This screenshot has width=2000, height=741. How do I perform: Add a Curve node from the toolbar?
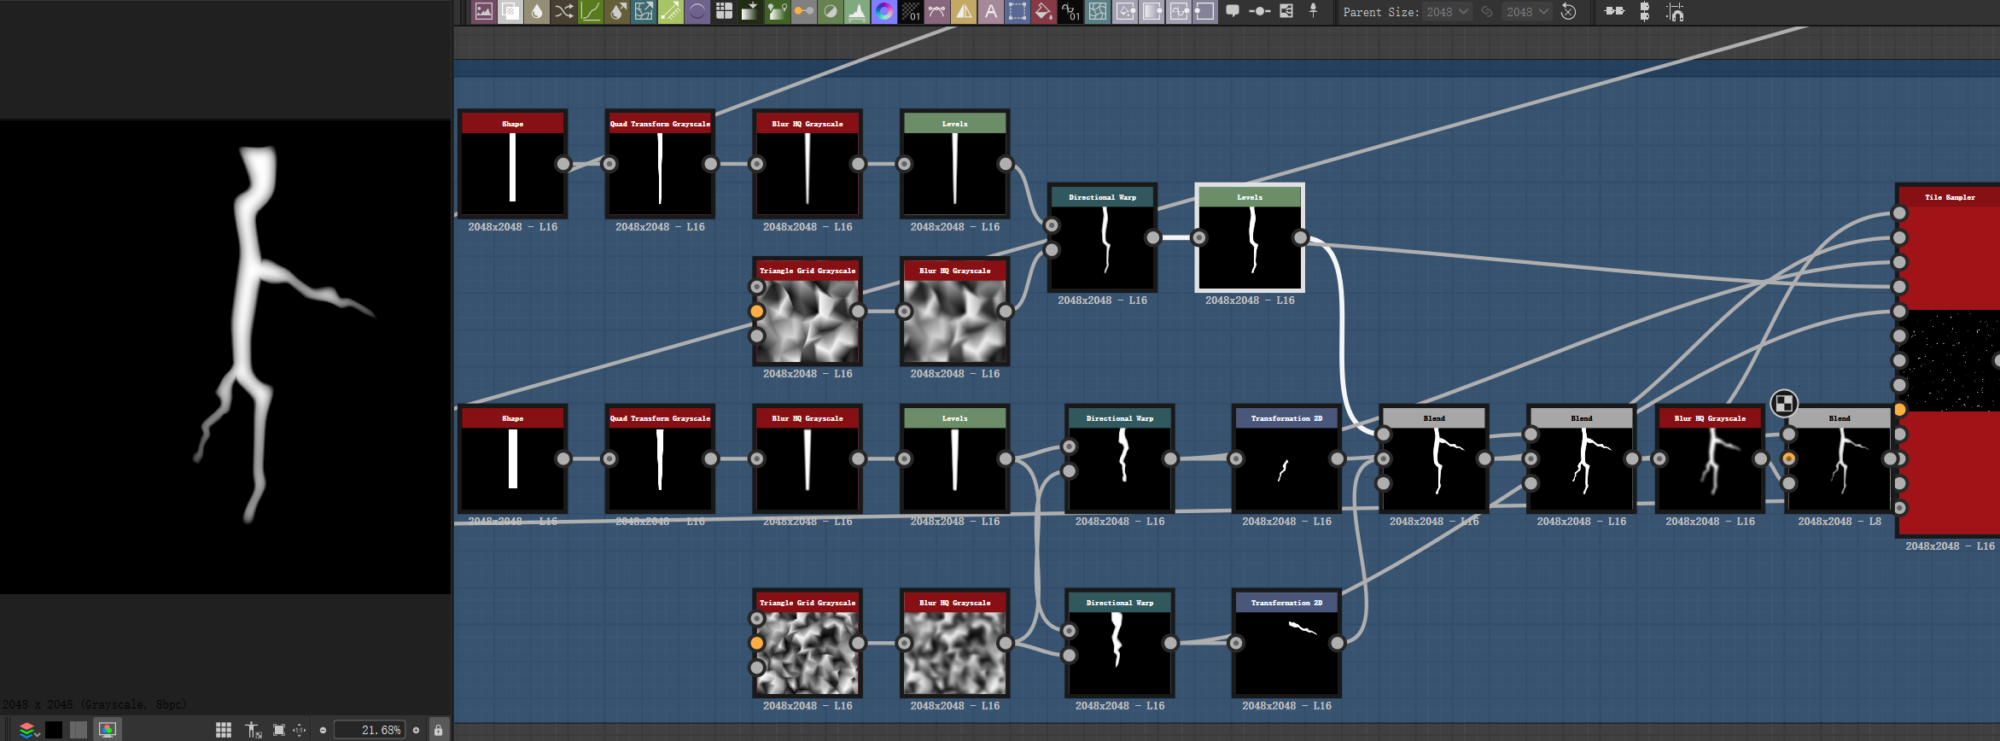point(591,12)
